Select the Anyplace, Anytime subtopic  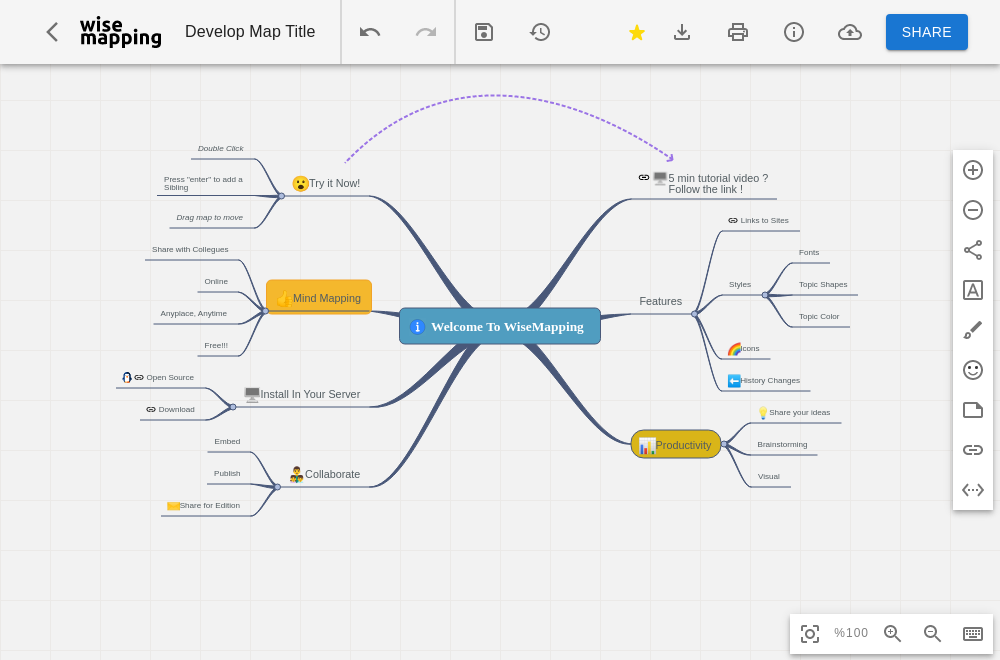click(194, 314)
